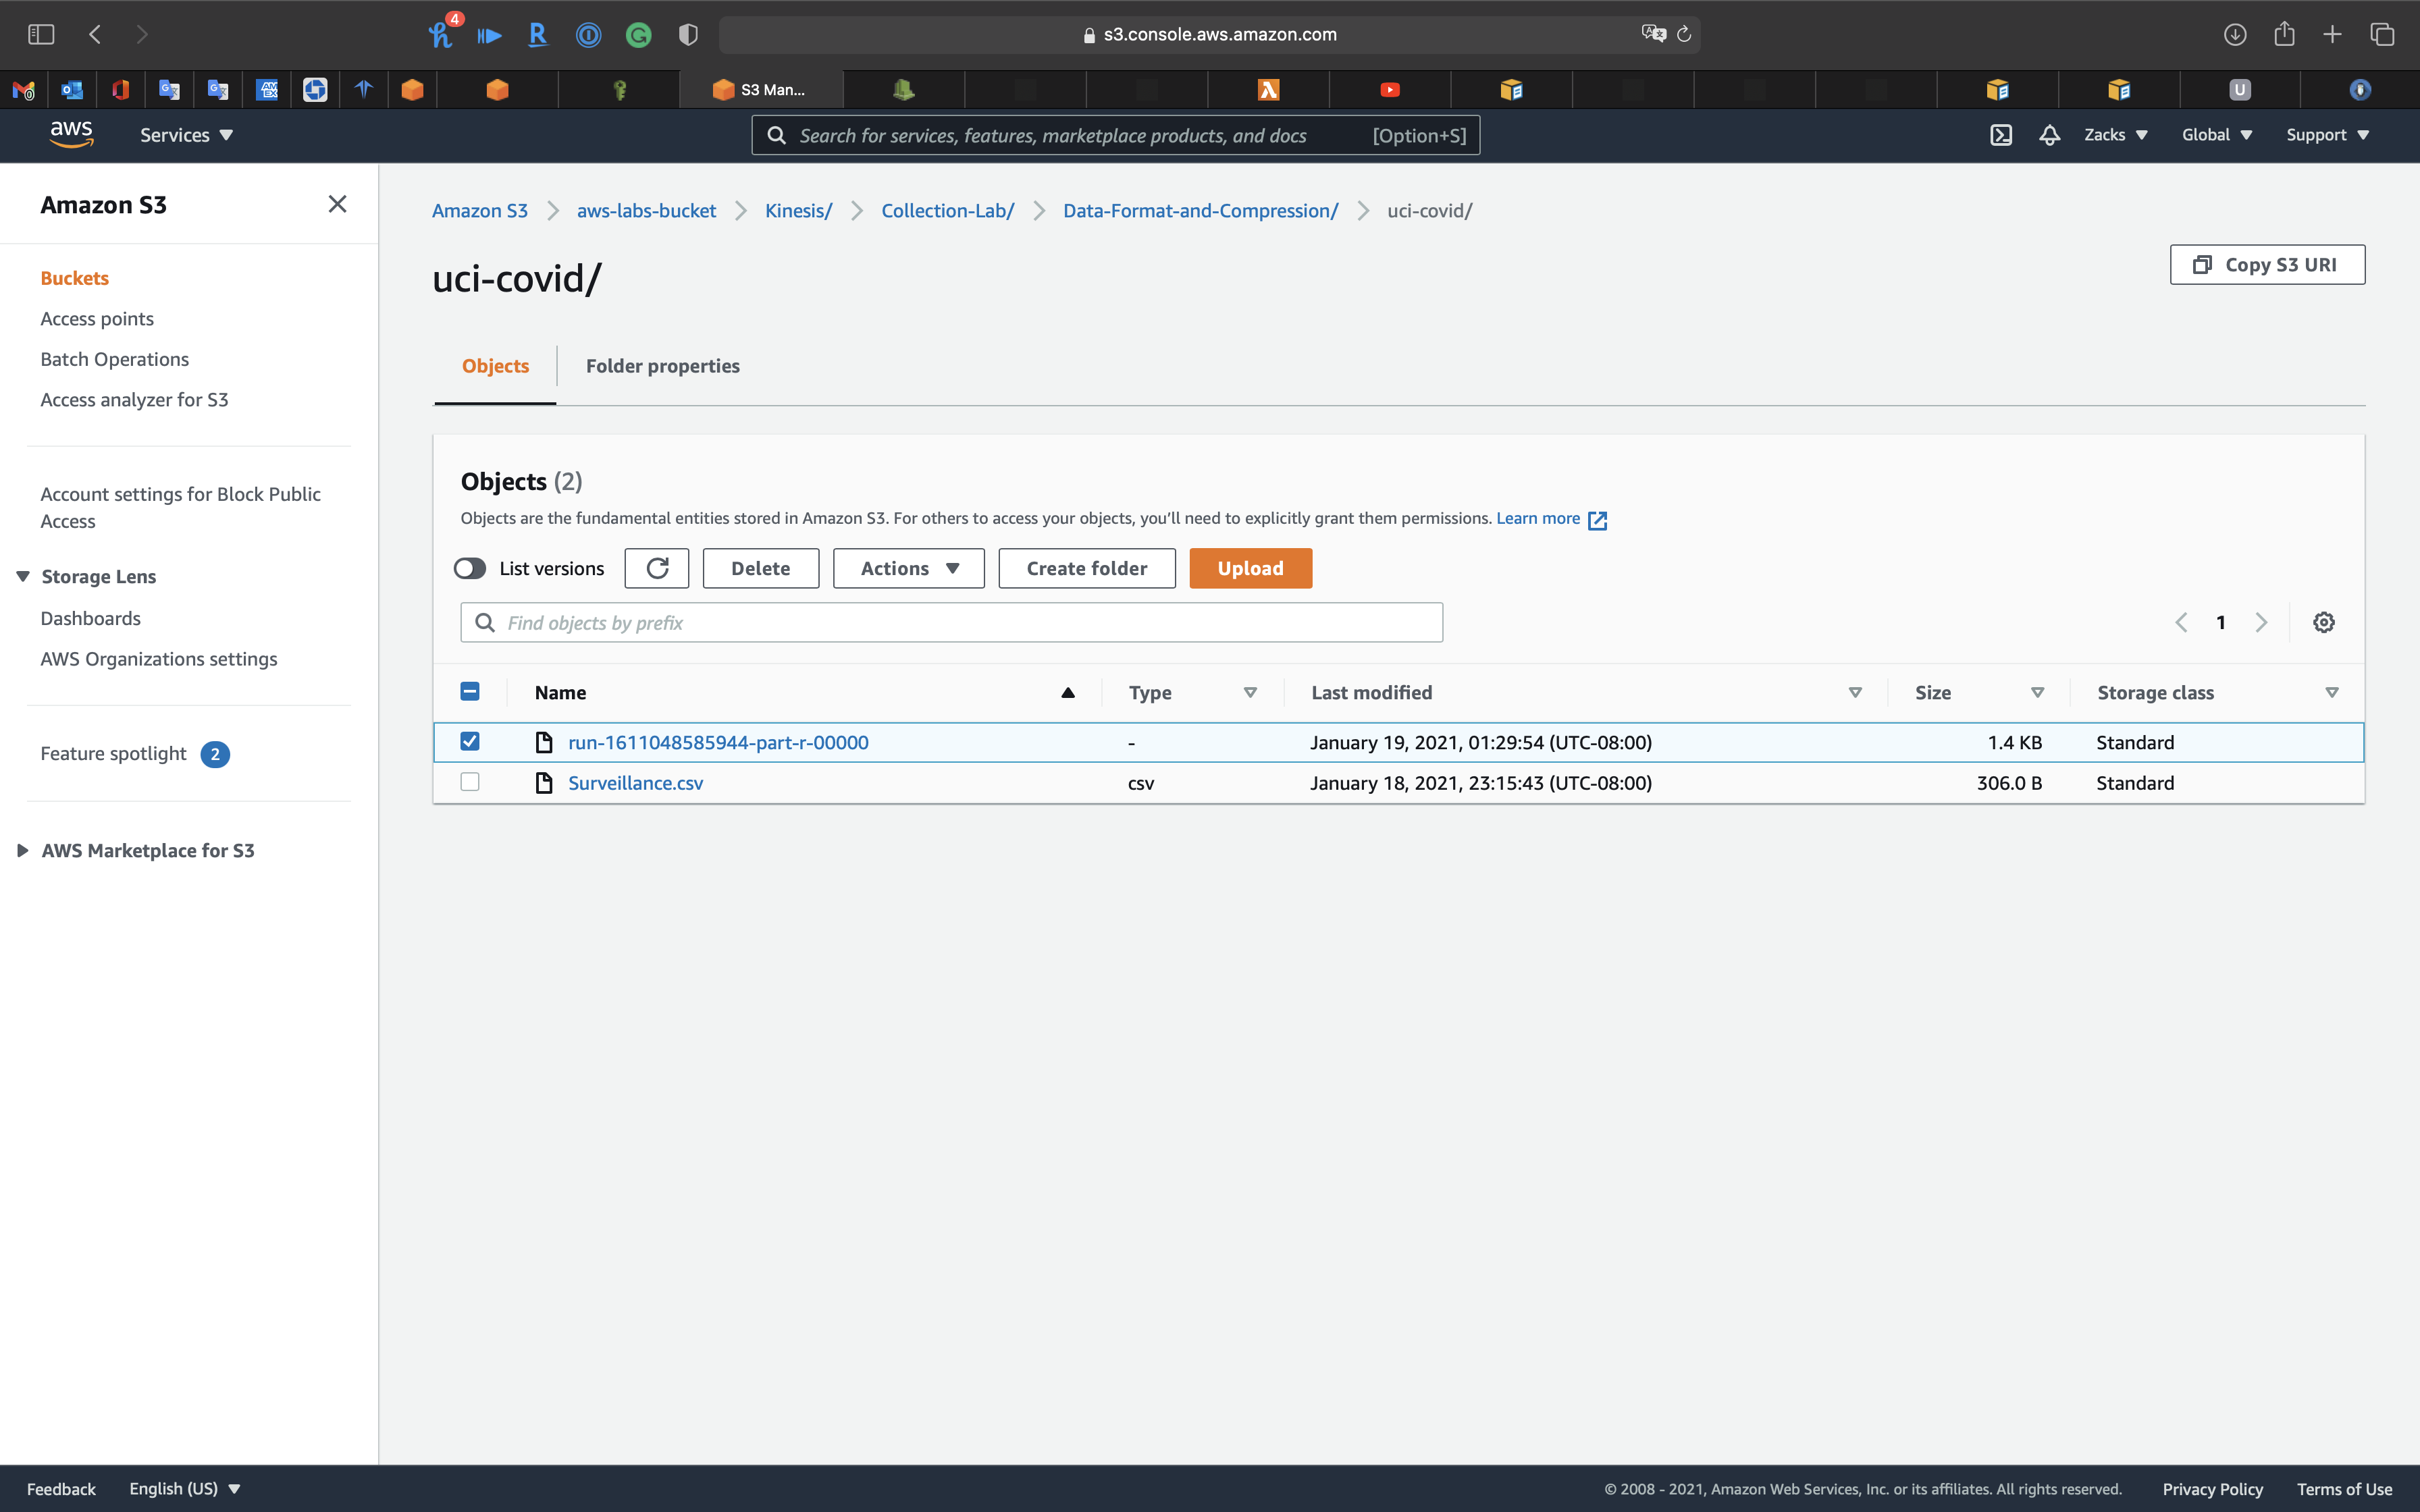Image resolution: width=2420 pixels, height=1512 pixels.
Task: Open the notifications bell icon
Action: 2049,135
